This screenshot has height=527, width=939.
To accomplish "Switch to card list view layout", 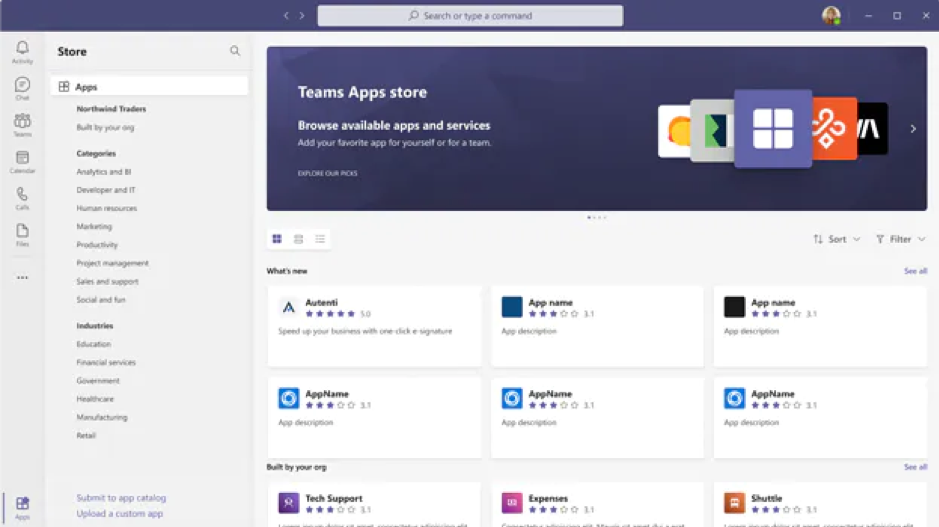I will 298,239.
